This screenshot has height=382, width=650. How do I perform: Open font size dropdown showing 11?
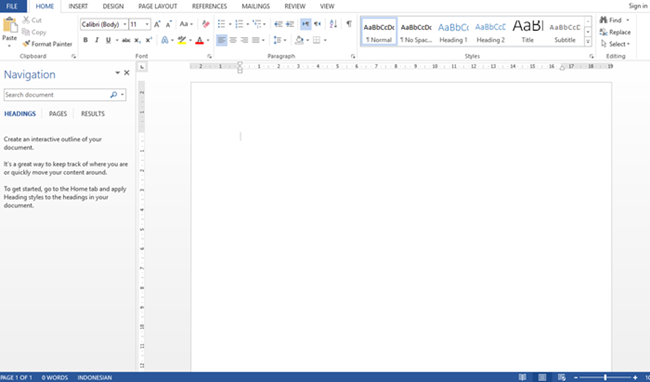point(147,24)
